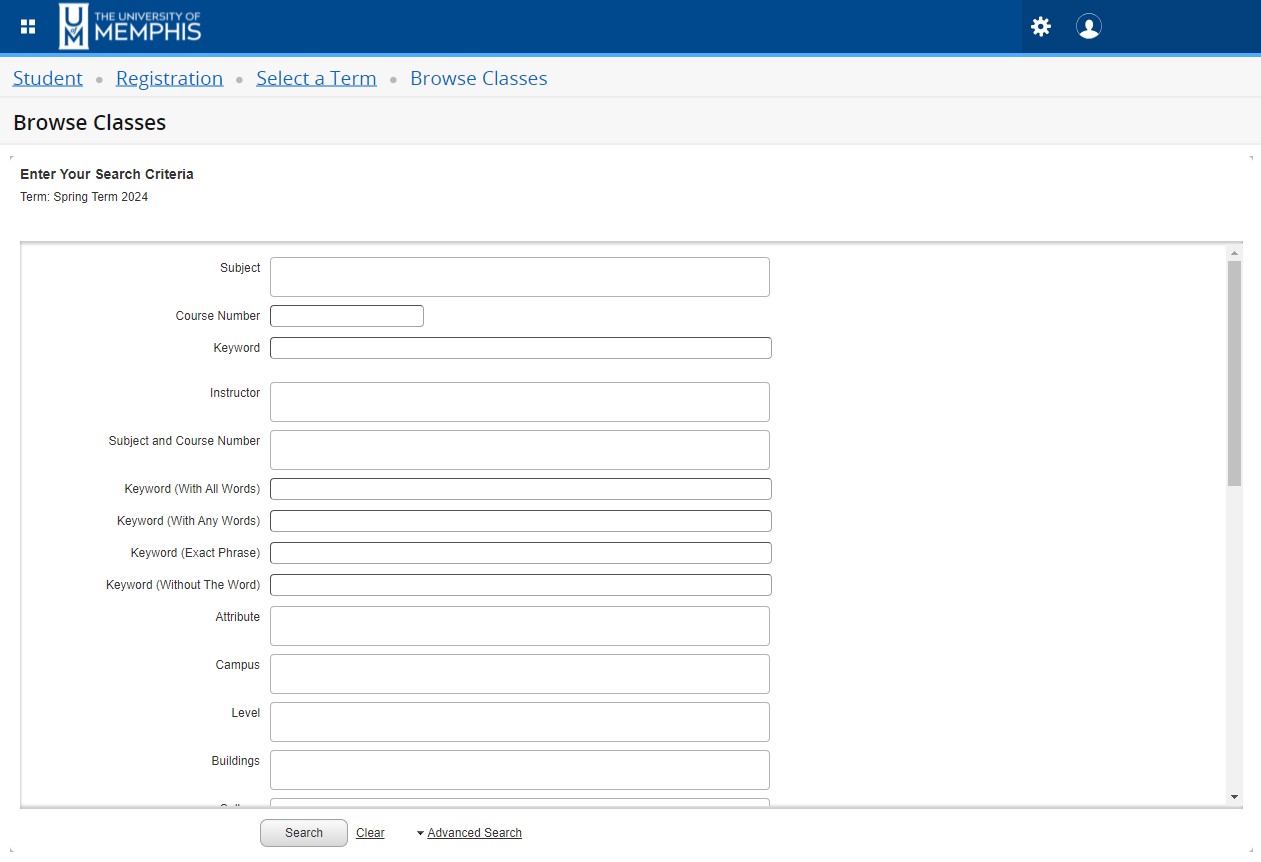Screen dimensions: 1261x862
Task: Go back to Select a Term
Action: (x=316, y=78)
